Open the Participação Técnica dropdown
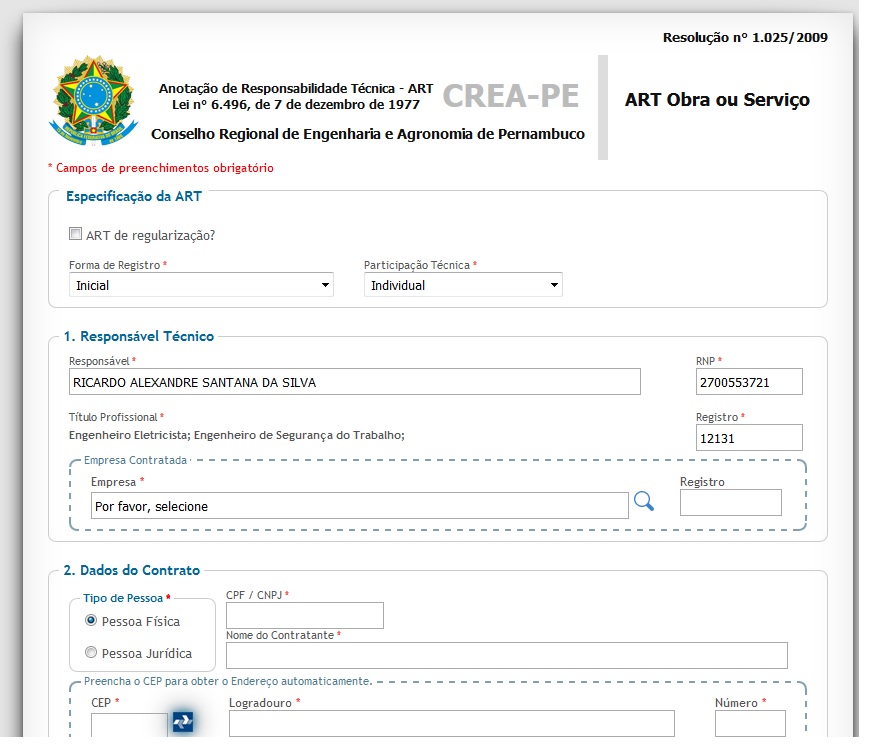This screenshot has height=753, width=872. pos(463,285)
